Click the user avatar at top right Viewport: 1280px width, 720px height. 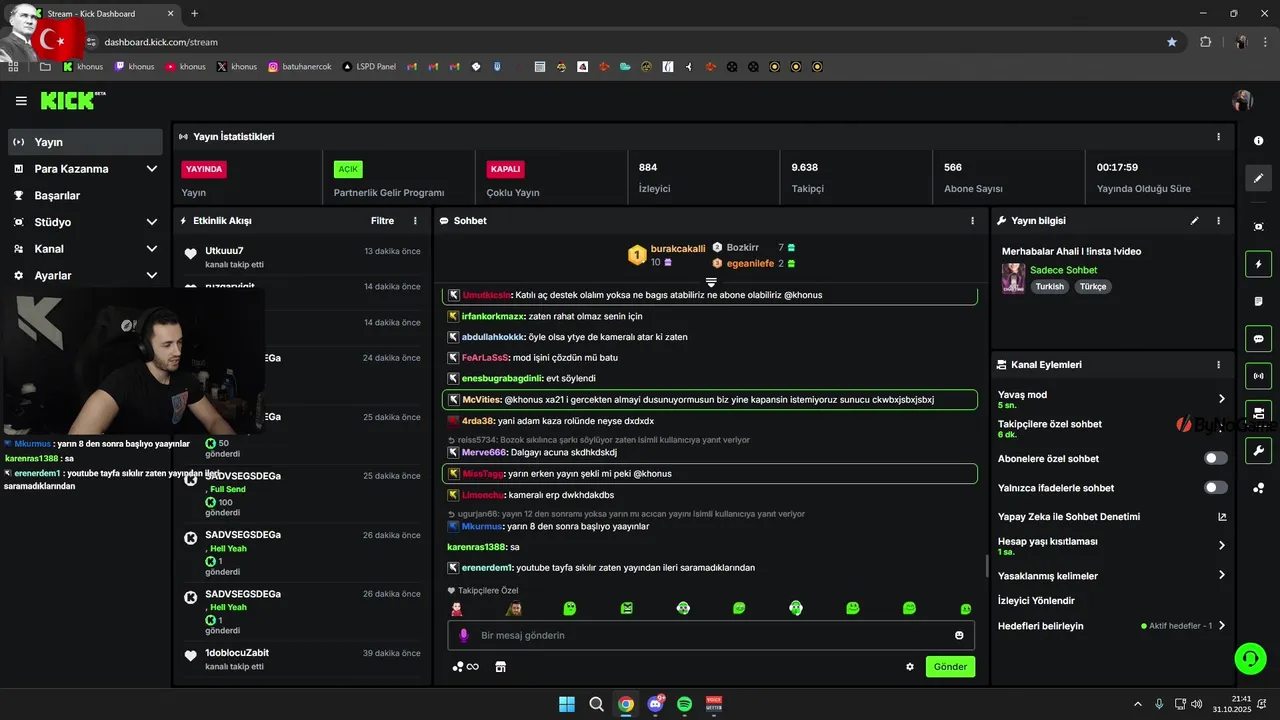pyautogui.click(x=1243, y=101)
